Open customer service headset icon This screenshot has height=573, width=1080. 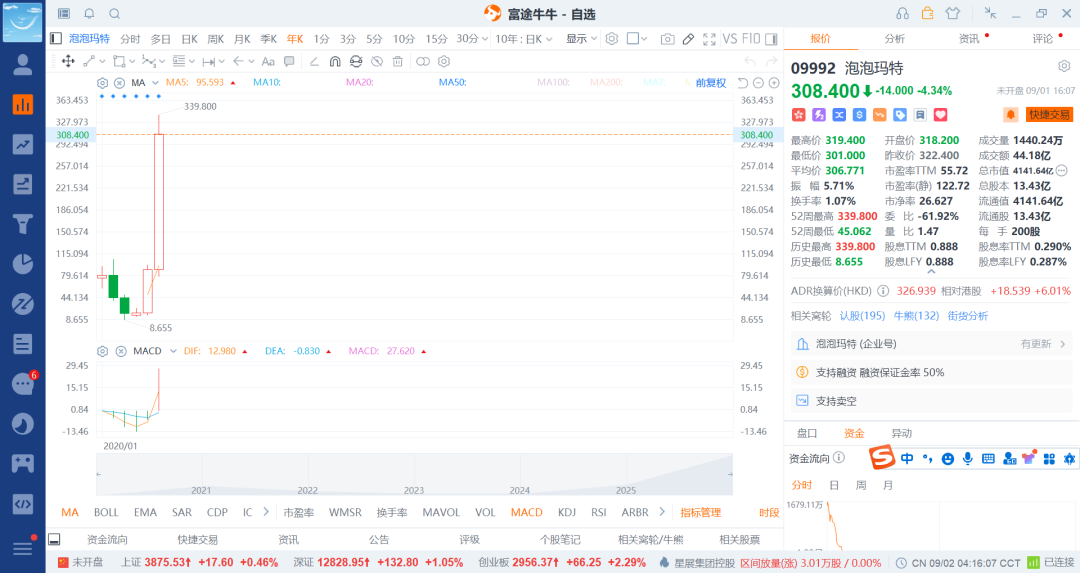[x=902, y=14]
